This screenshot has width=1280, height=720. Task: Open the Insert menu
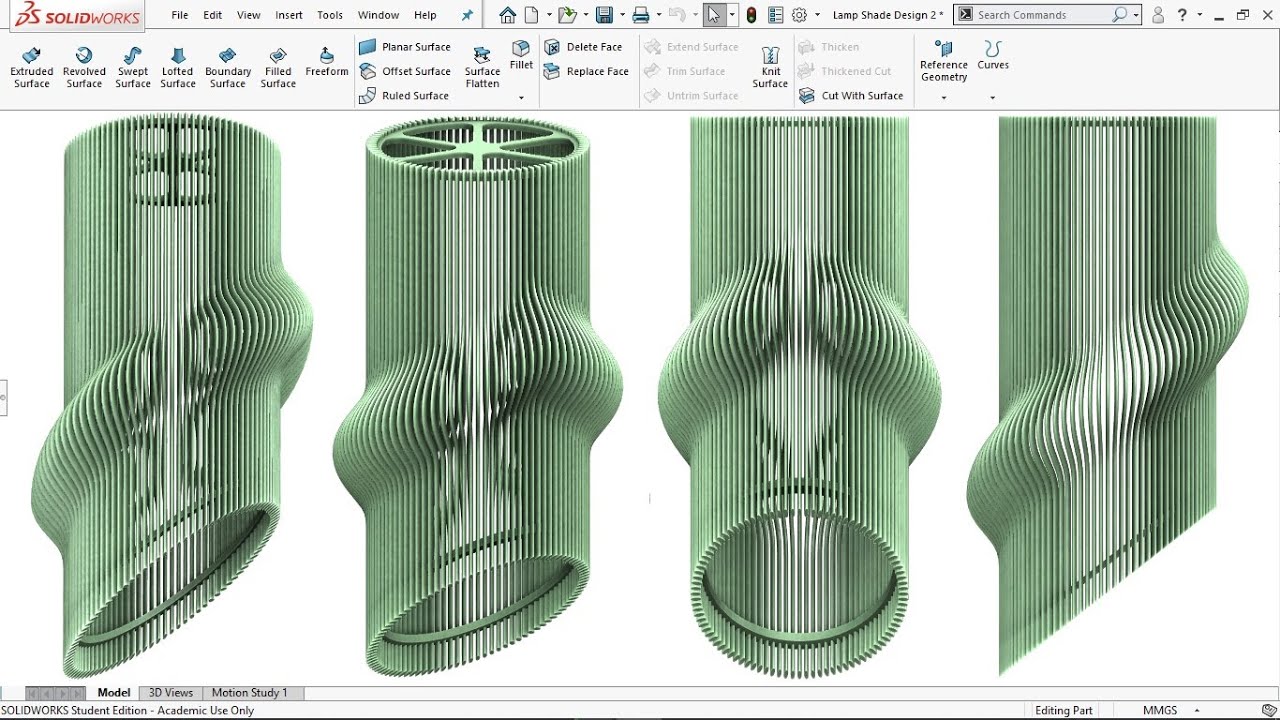pyautogui.click(x=289, y=15)
